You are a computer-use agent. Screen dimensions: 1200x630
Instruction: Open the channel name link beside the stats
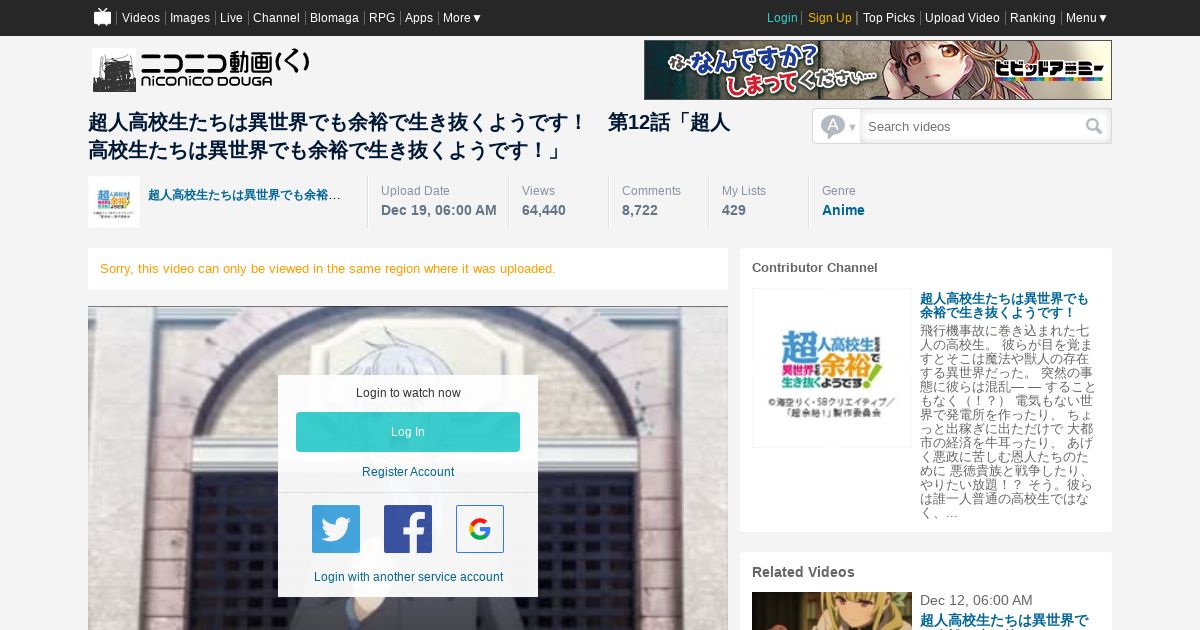pyautogui.click(x=244, y=195)
